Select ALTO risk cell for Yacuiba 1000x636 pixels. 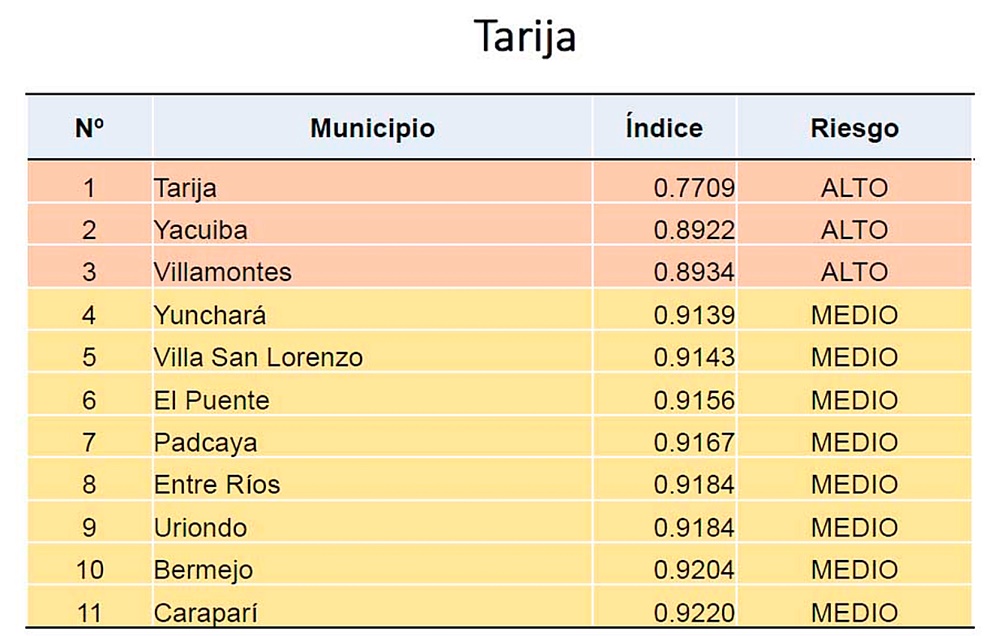tap(855, 230)
